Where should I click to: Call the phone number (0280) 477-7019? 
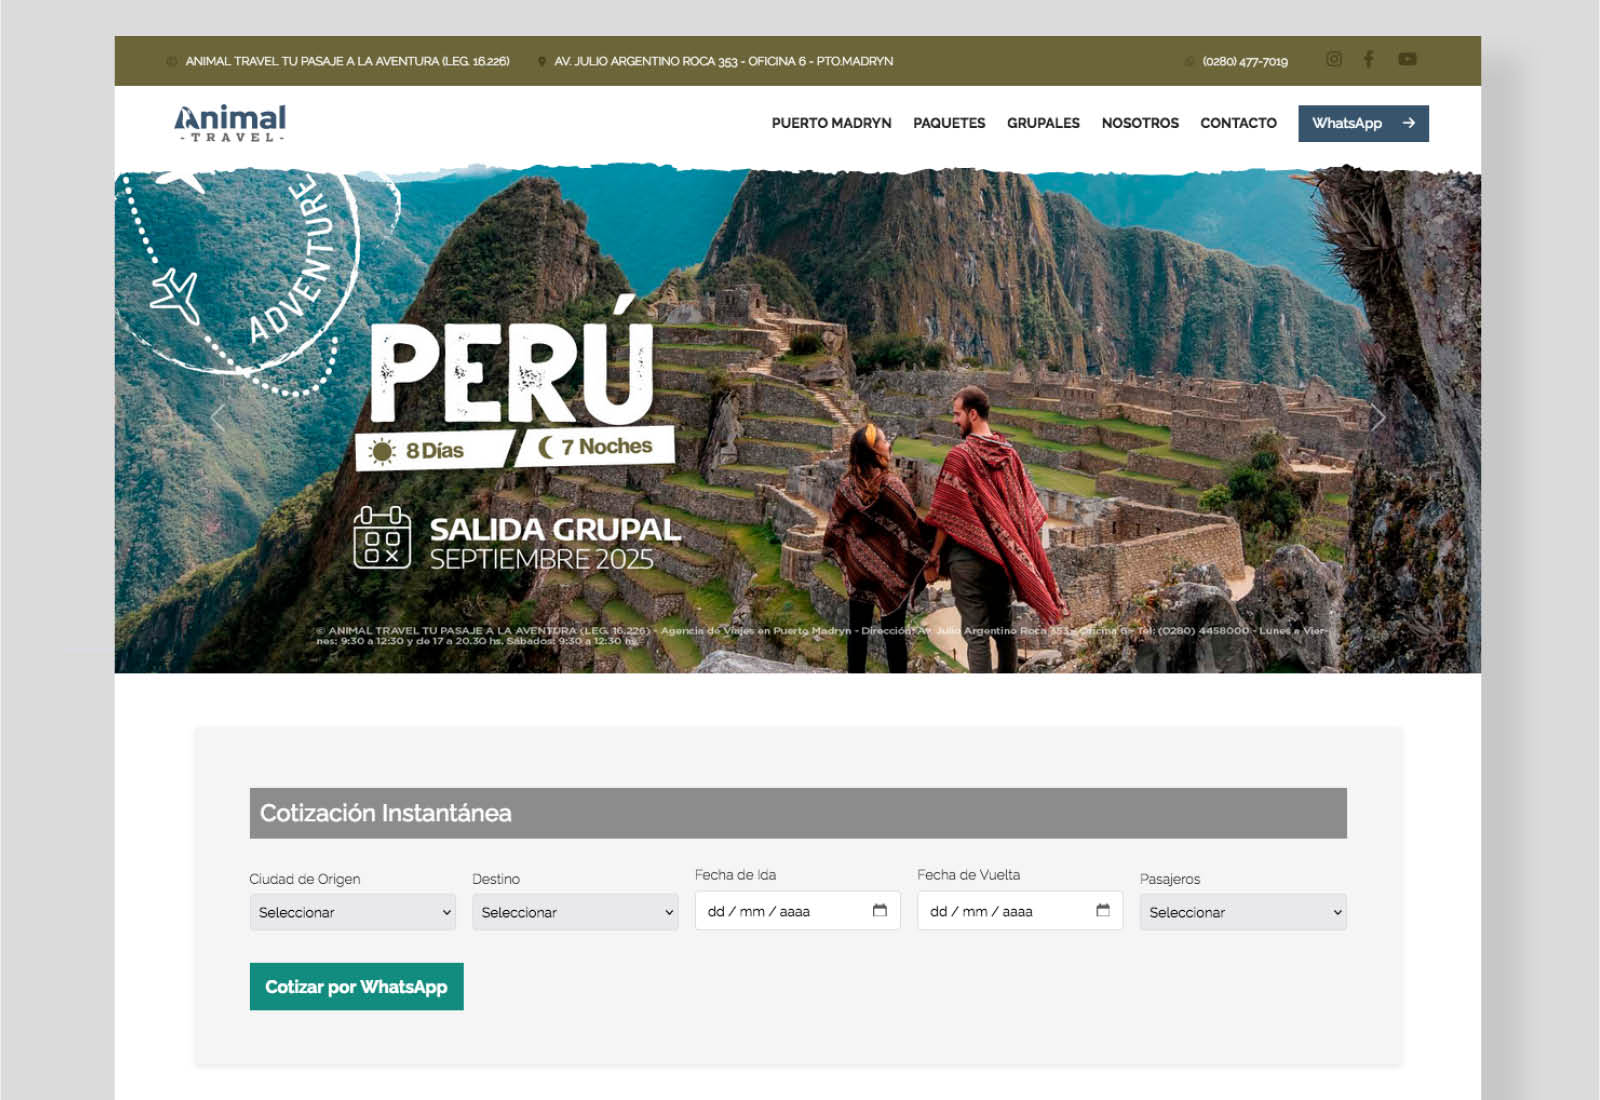1245,62
